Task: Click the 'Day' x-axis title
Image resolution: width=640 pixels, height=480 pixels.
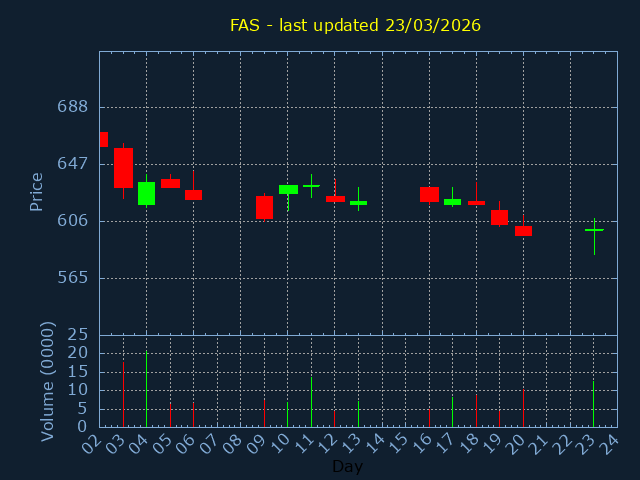Action: pos(347,466)
